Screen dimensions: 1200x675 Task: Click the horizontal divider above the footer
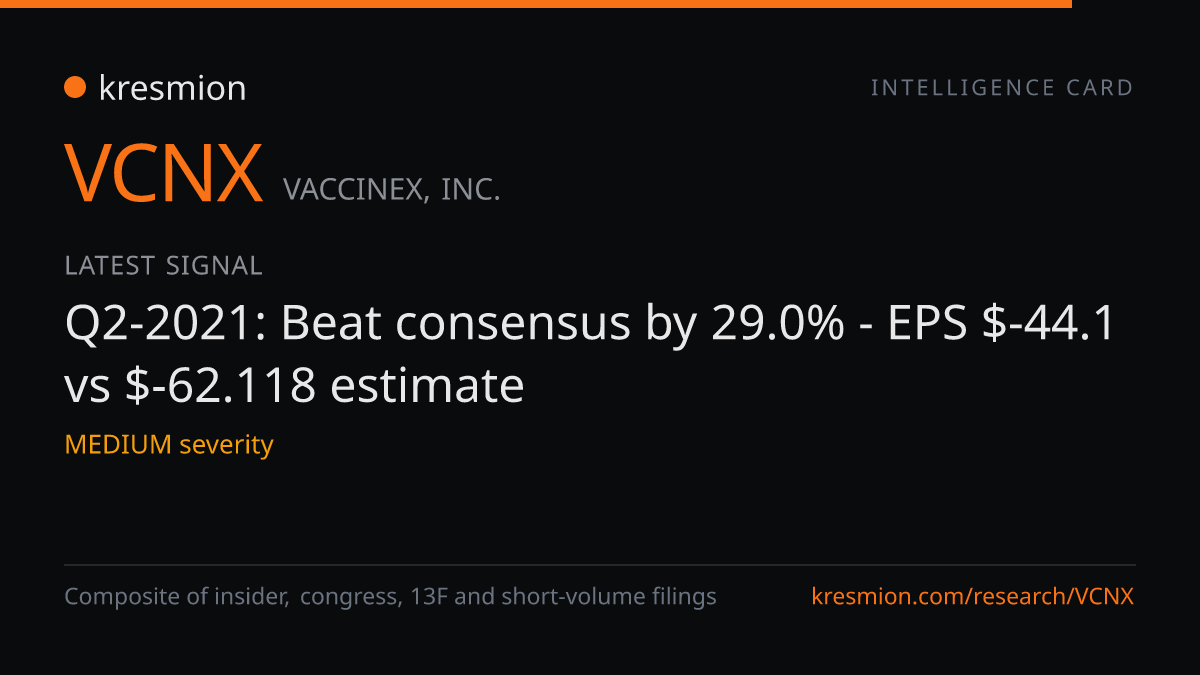(x=600, y=565)
